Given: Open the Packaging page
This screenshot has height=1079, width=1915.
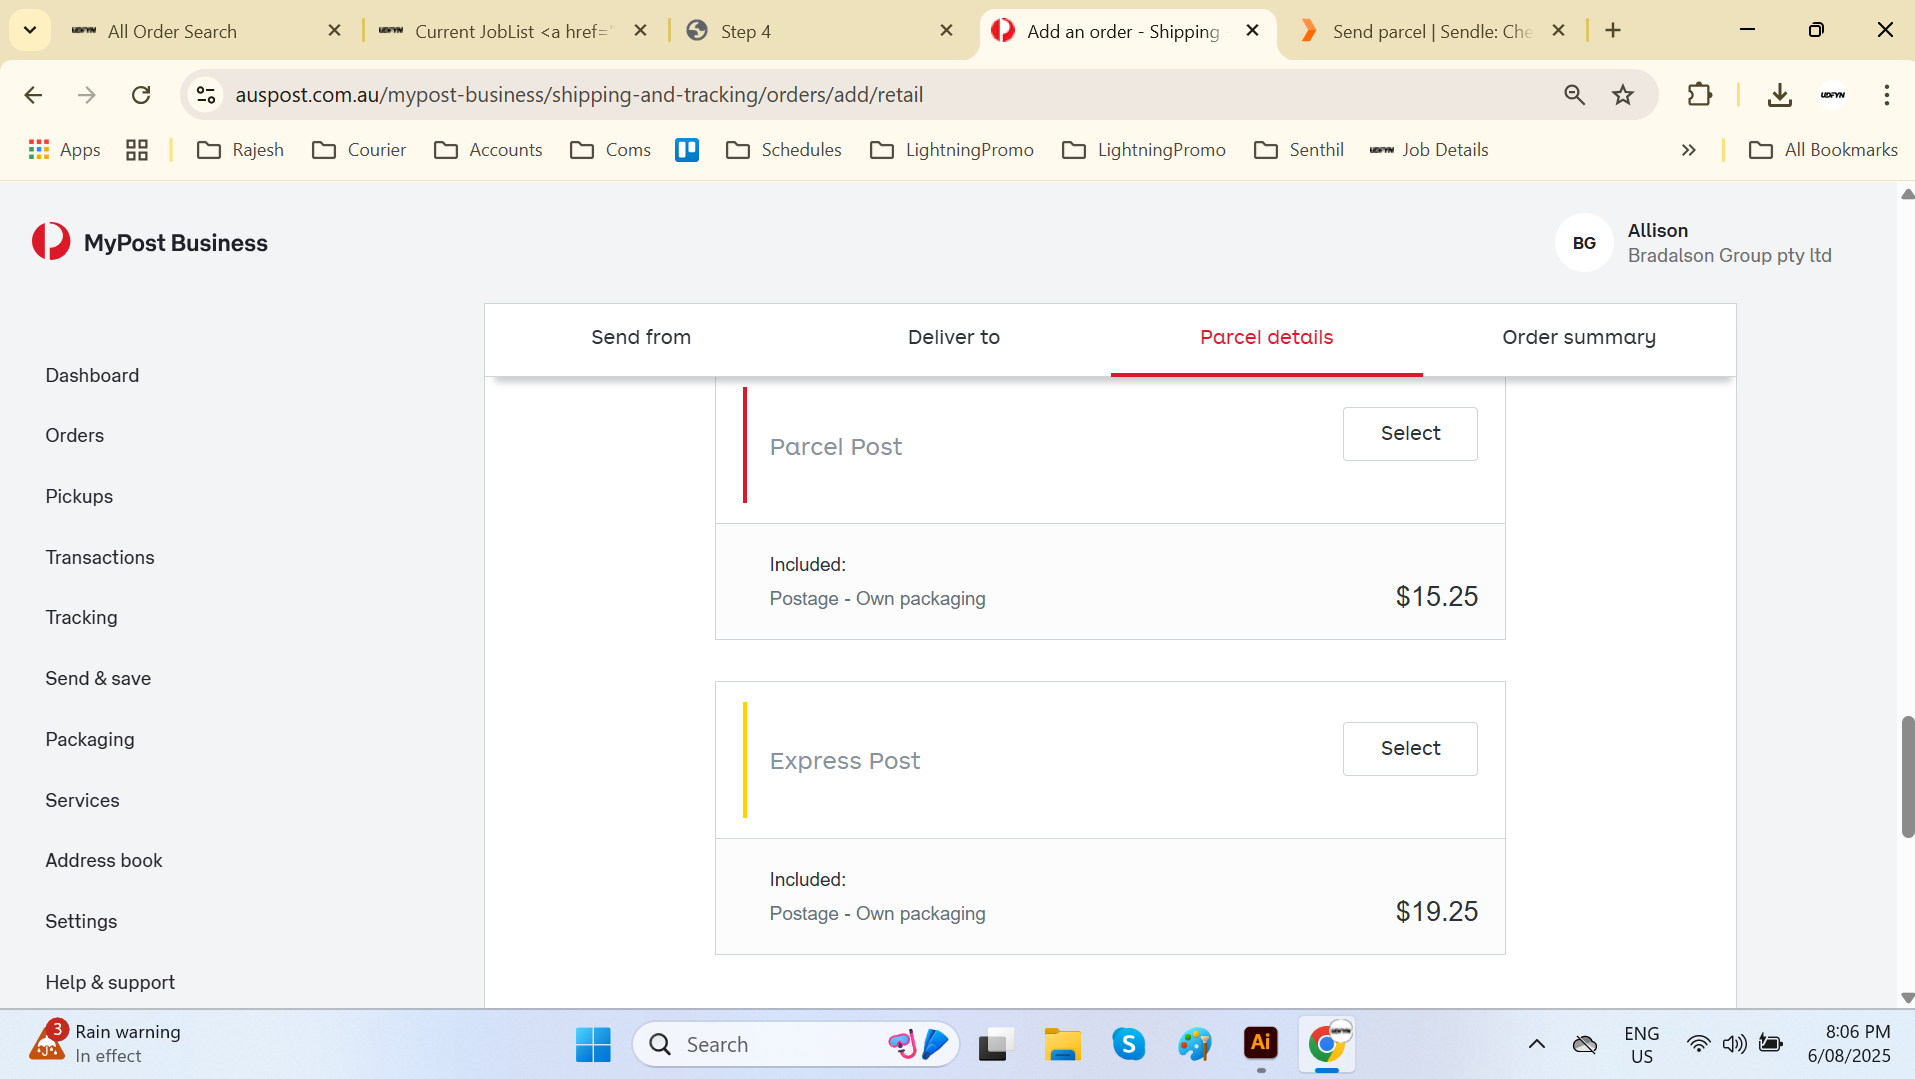Looking at the screenshot, I should 90,740.
